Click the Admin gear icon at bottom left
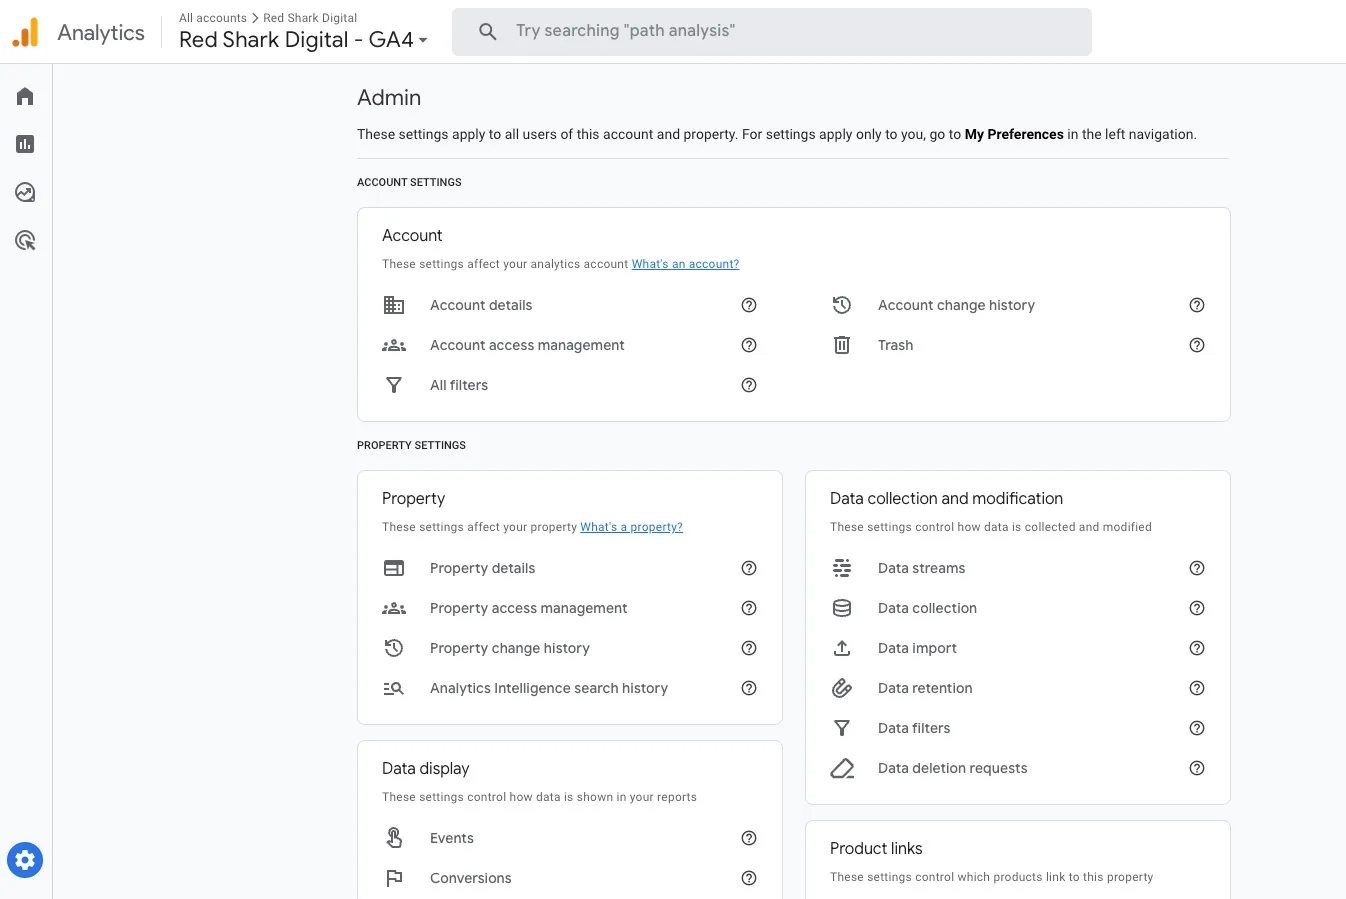 [24, 859]
